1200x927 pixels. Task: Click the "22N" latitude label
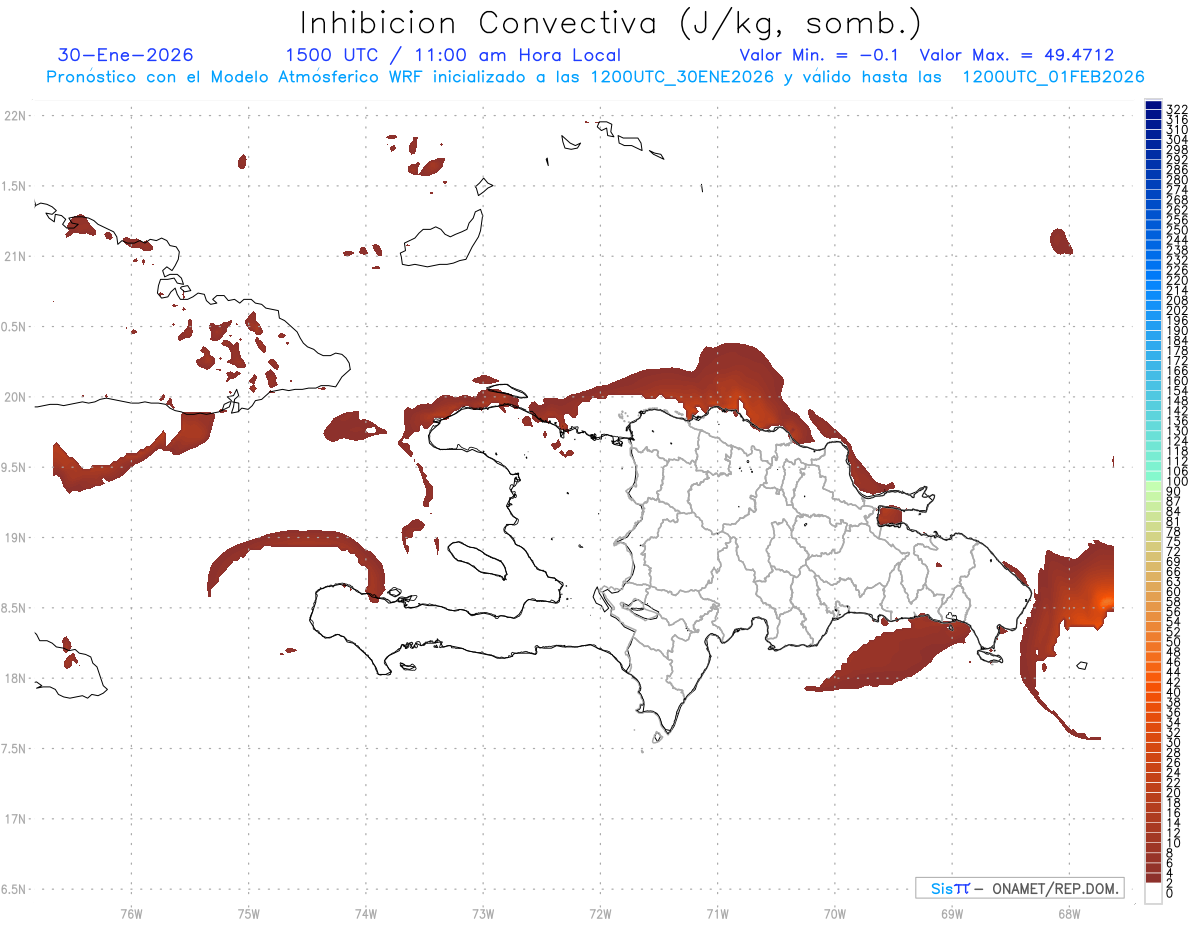coord(14,116)
